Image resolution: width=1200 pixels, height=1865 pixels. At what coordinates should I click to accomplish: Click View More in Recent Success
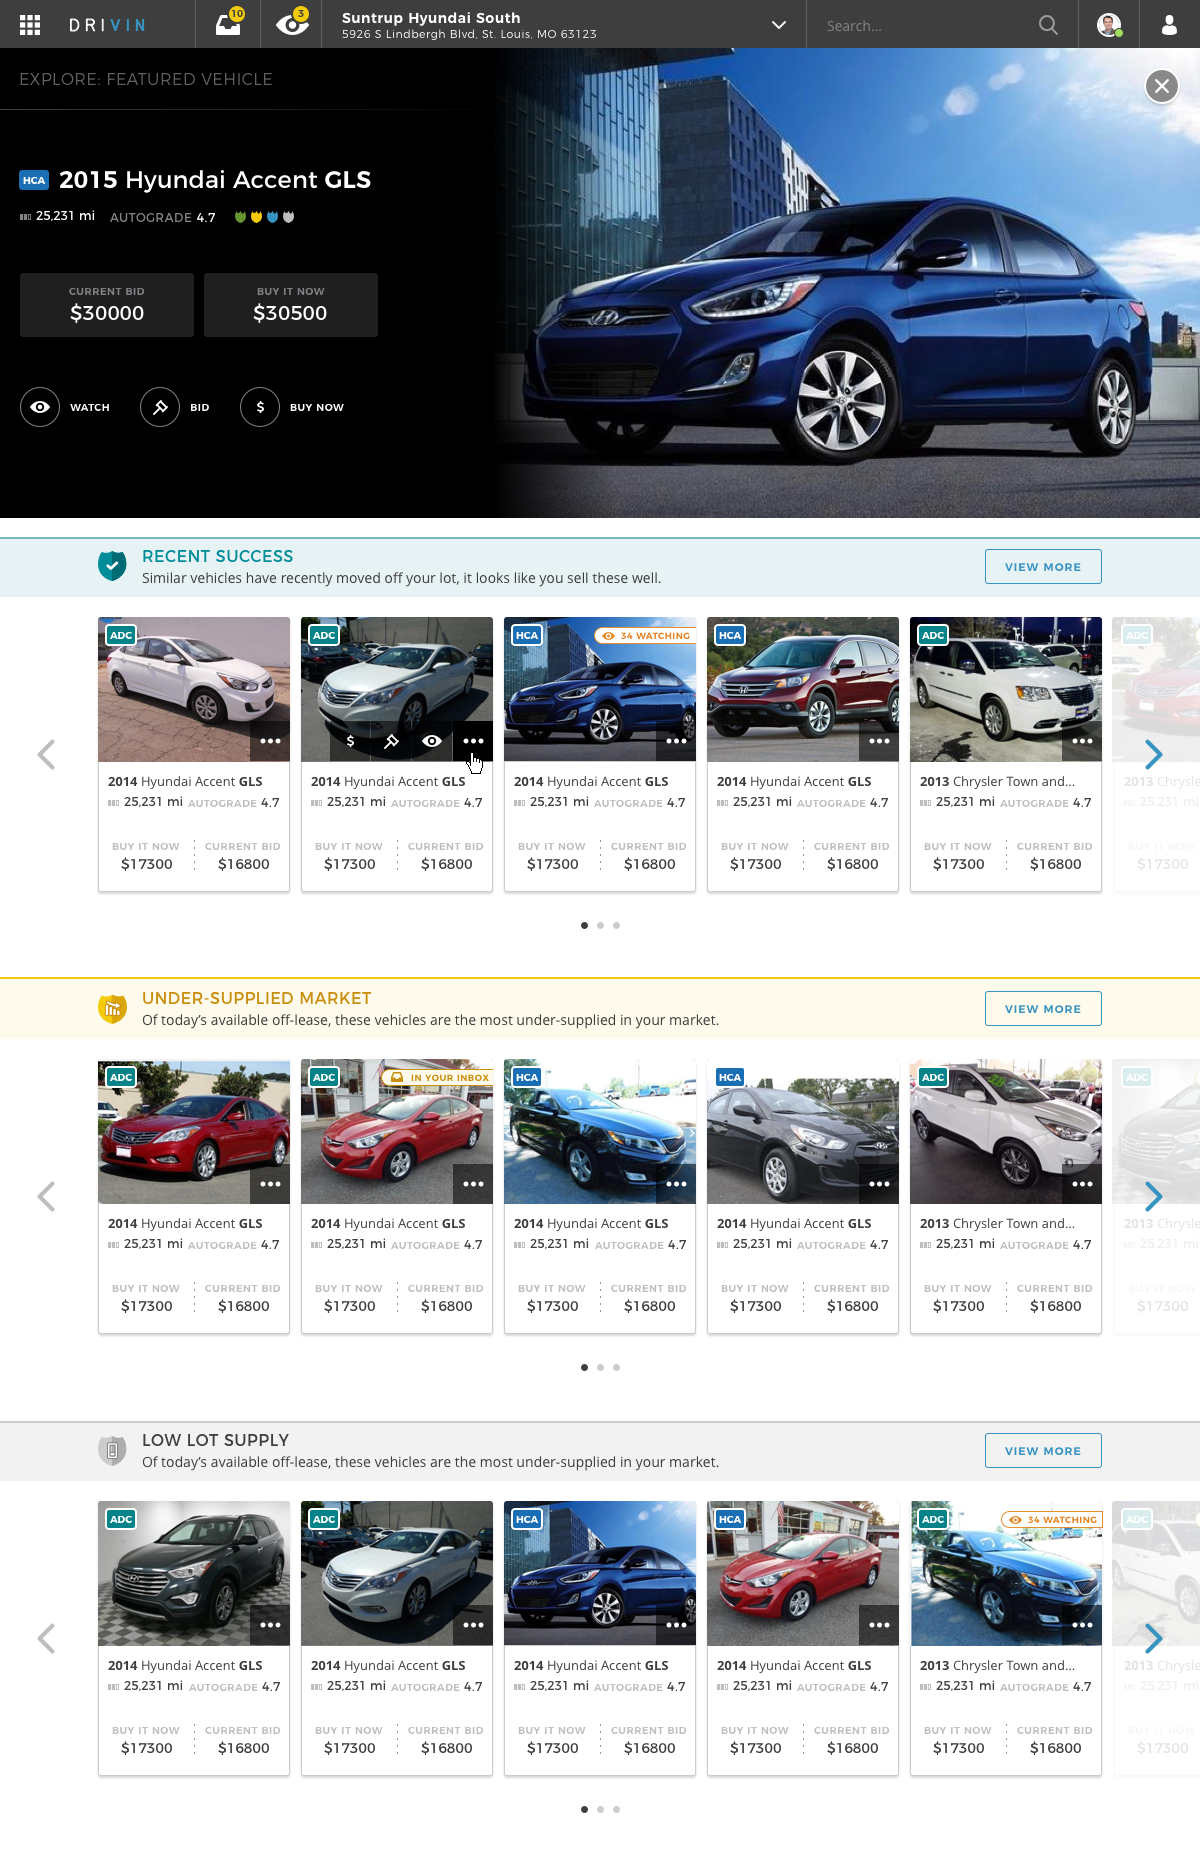click(1043, 567)
